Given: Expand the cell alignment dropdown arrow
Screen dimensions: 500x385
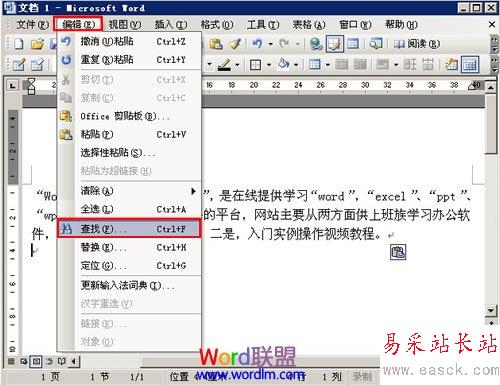Looking at the screenshot, I should [x=396, y=64].
